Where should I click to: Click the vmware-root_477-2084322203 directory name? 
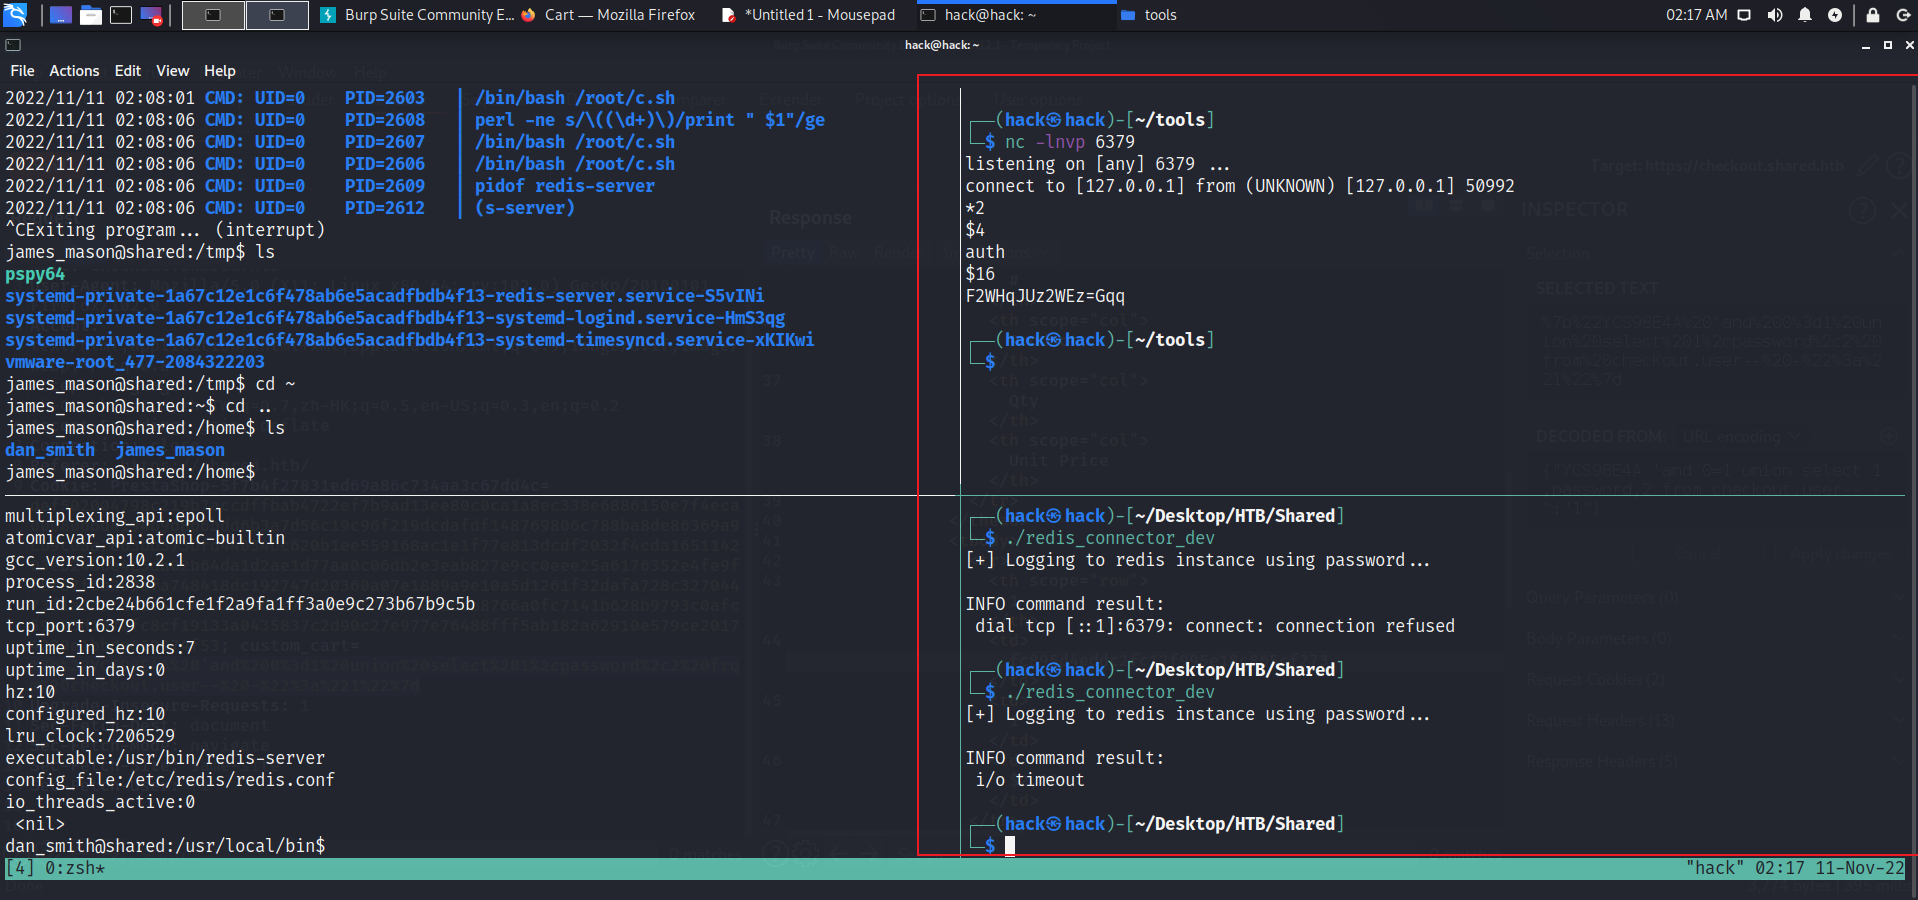[x=135, y=362]
